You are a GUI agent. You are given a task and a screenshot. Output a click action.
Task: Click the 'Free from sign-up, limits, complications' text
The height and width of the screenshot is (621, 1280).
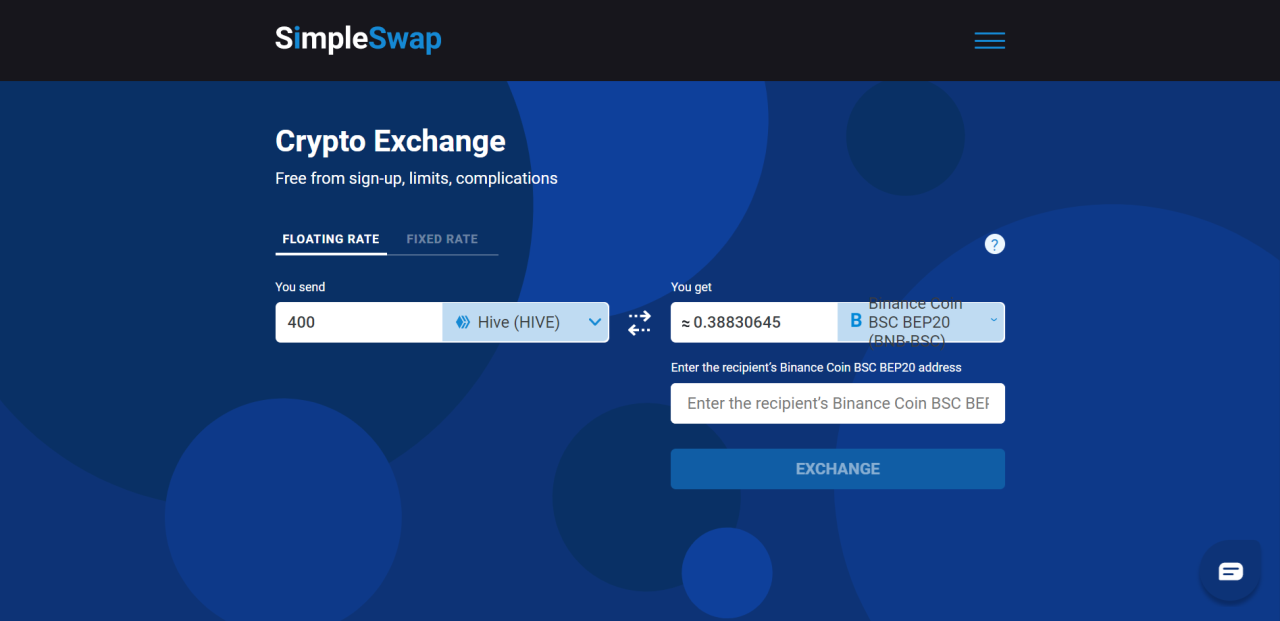click(x=416, y=178)
